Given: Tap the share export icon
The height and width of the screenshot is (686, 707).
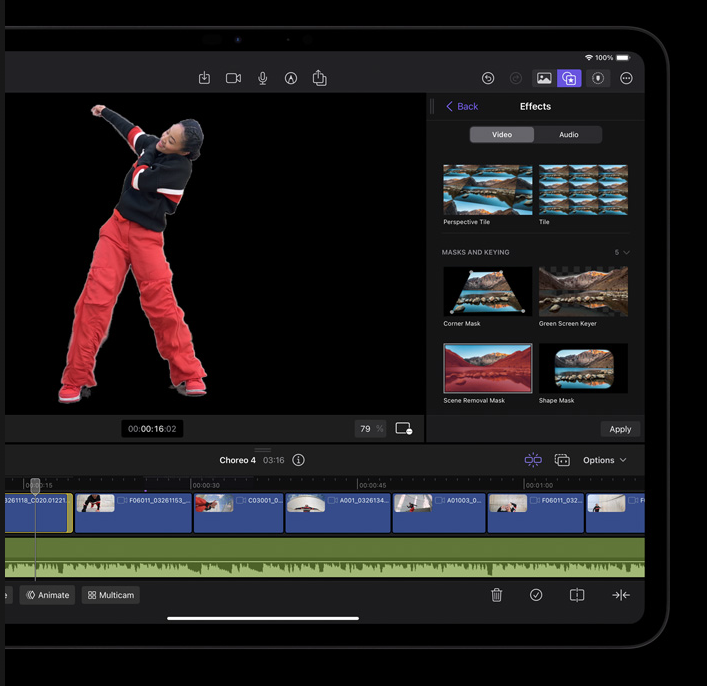Looking at the screenshot, I should (x=319, y=78).
